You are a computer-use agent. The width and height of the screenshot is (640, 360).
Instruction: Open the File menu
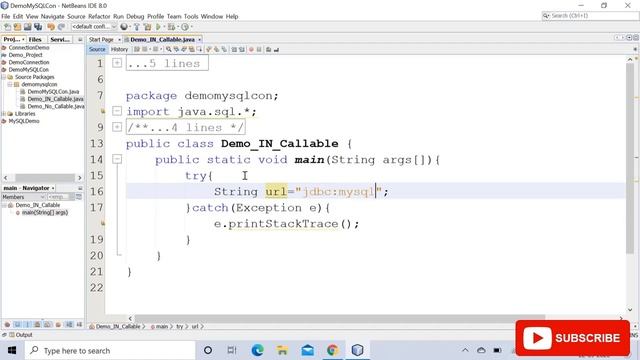[x=6, y=16]
